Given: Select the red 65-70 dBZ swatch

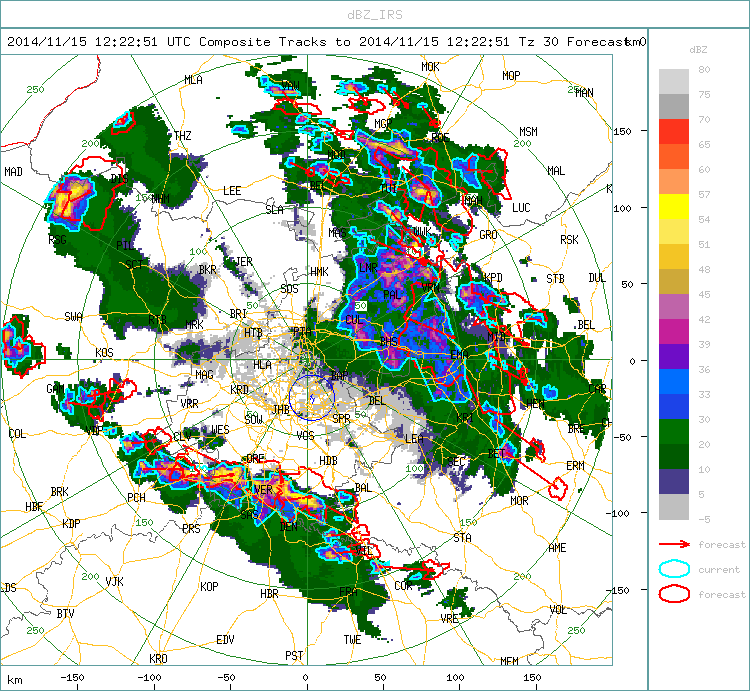Looking at the screenshot, I should (x=674, y=131).
